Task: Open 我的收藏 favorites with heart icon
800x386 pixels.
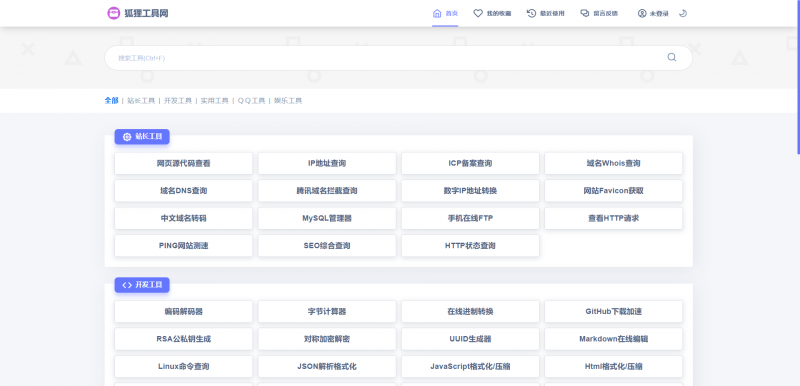Action: 492,13
